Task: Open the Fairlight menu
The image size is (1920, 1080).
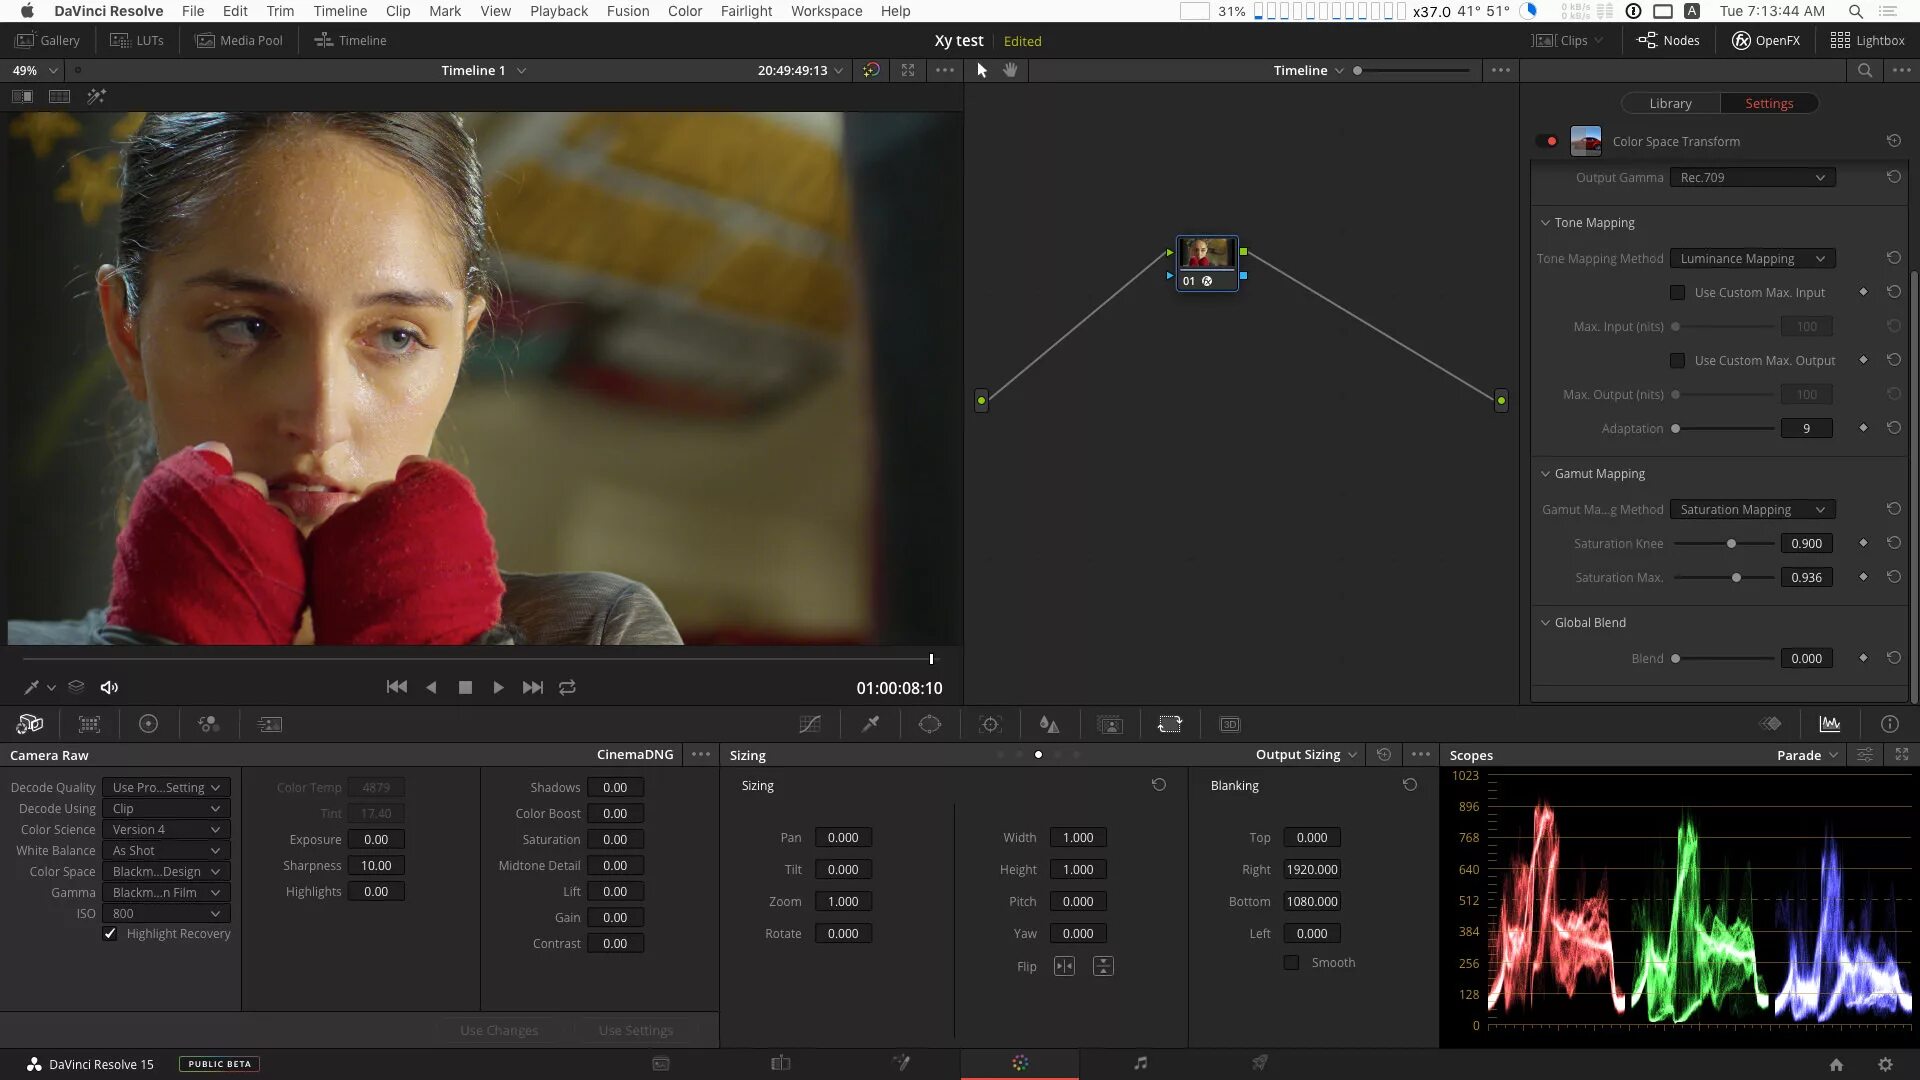Action: (746, 11)
